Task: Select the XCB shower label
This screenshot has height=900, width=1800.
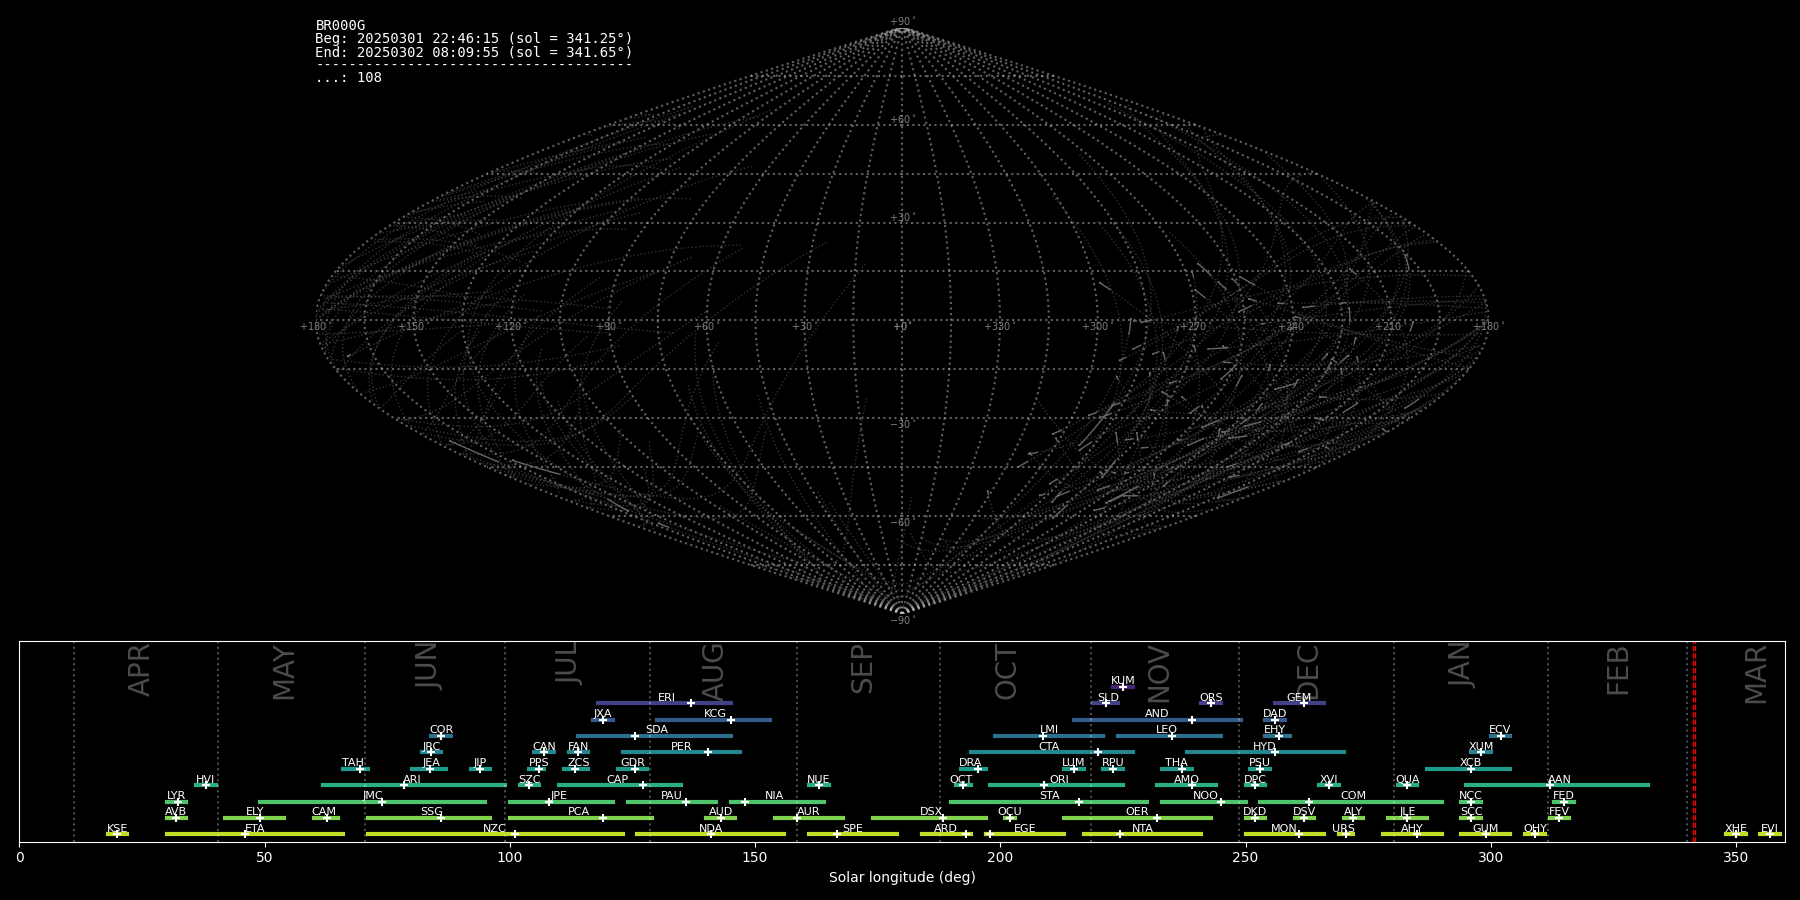Action: tap(1470, 763)
